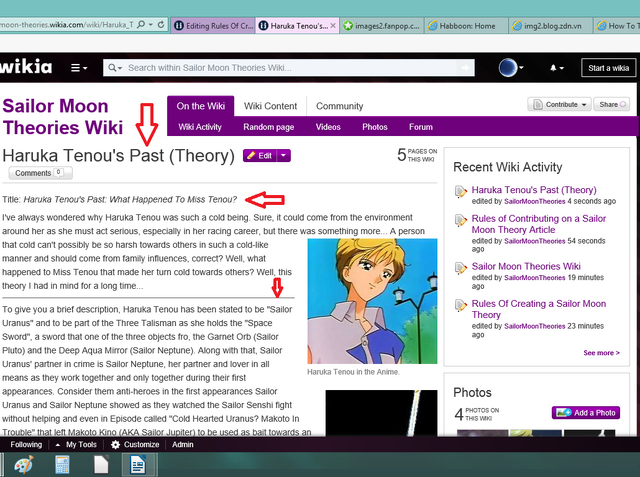Switch to the How To browser tab

pos(617,26)
